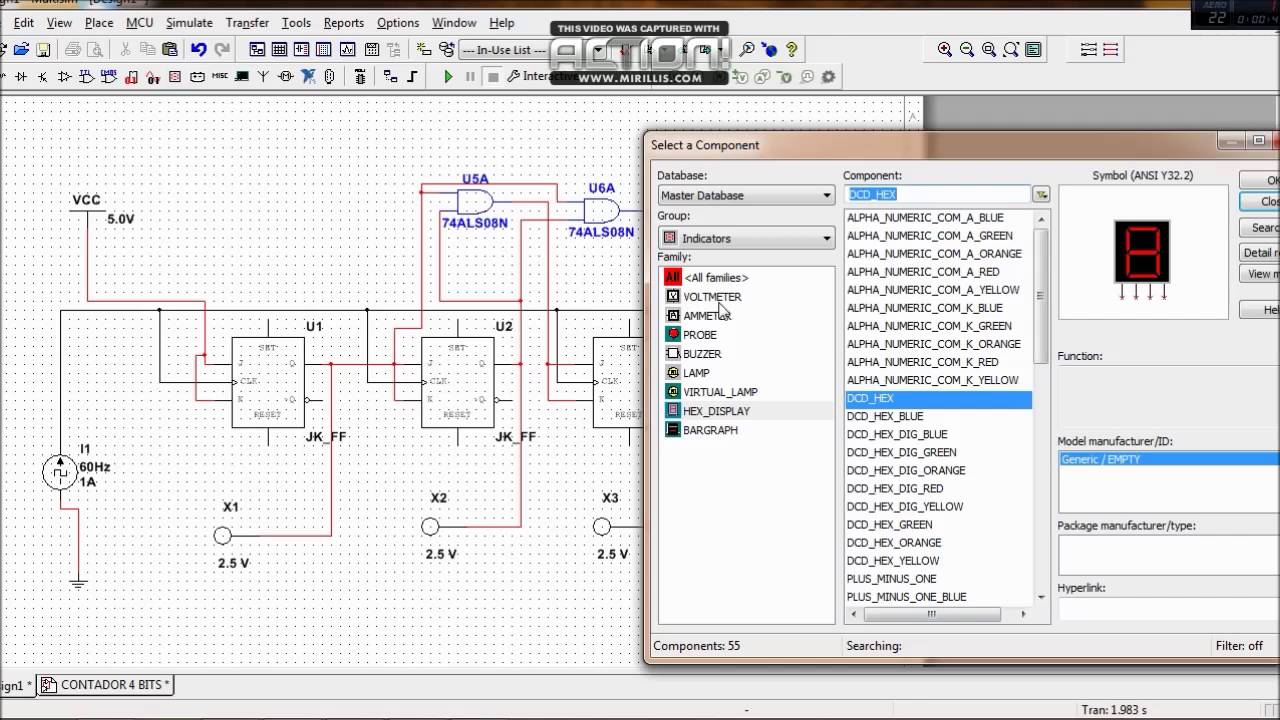Select the BUZZER family
The height and width of the screenshot is (720, 1280).
(702, 353)
